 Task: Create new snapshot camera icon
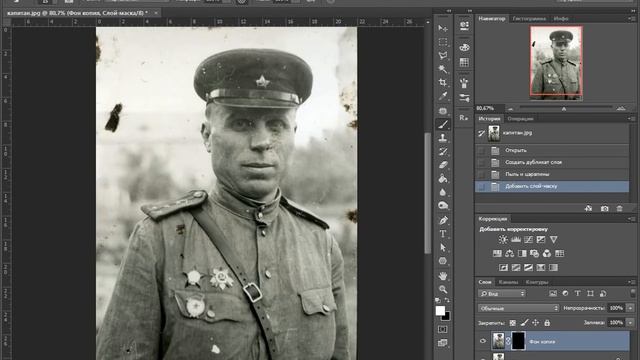604,208
